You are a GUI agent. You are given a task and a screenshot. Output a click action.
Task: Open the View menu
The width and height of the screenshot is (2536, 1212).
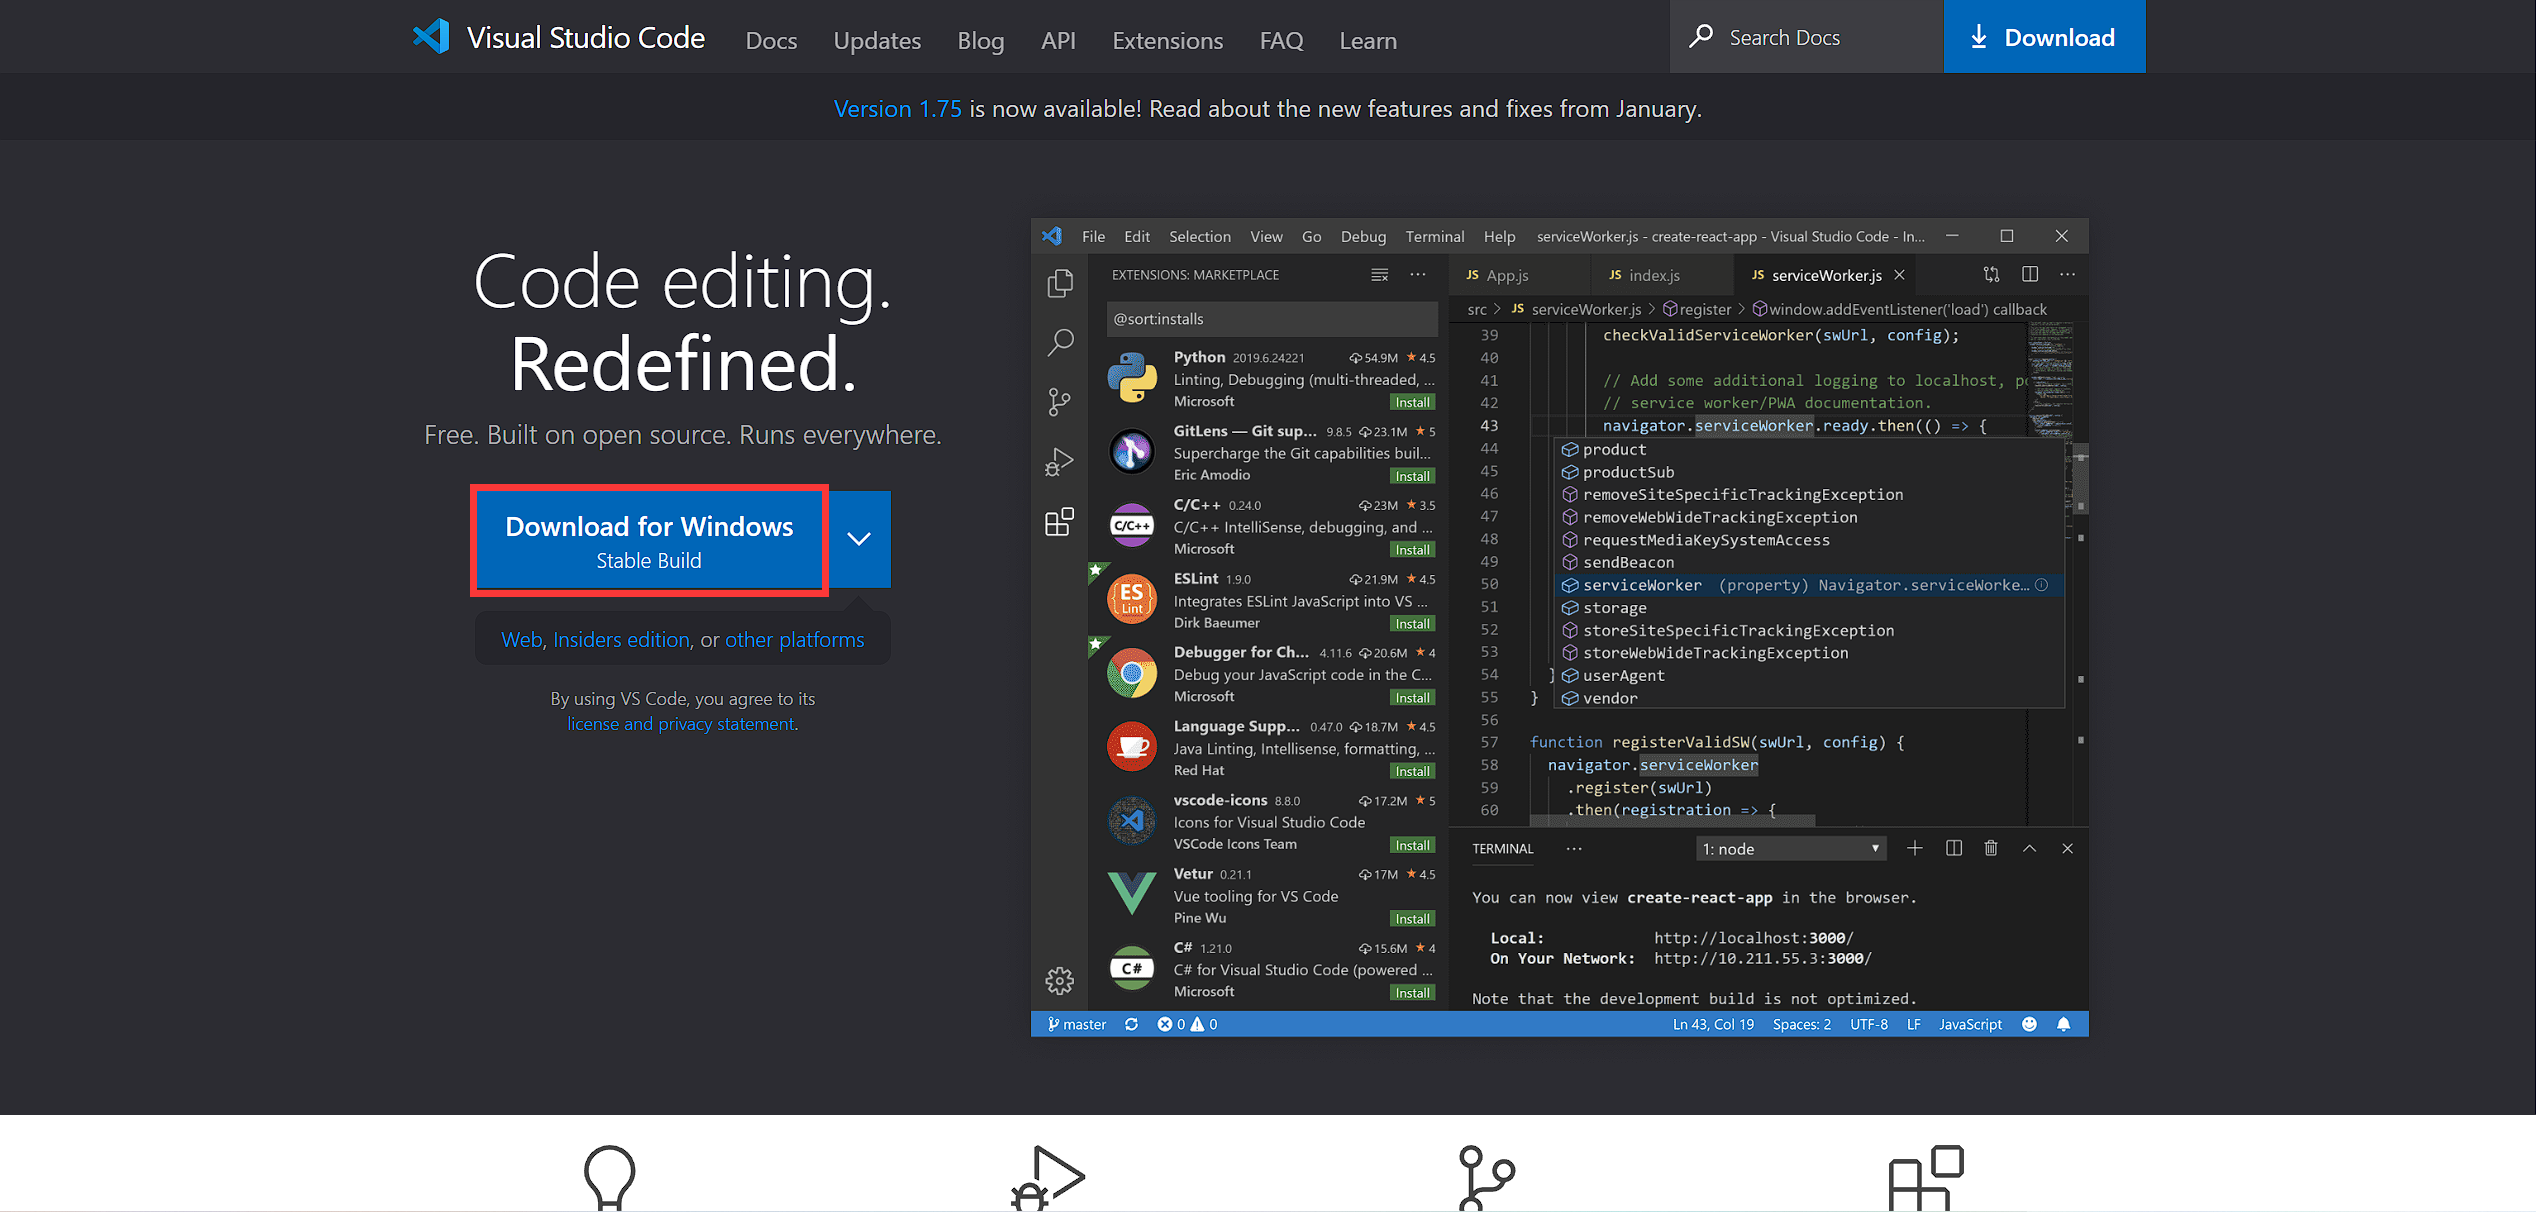[x=1266, y=236]
